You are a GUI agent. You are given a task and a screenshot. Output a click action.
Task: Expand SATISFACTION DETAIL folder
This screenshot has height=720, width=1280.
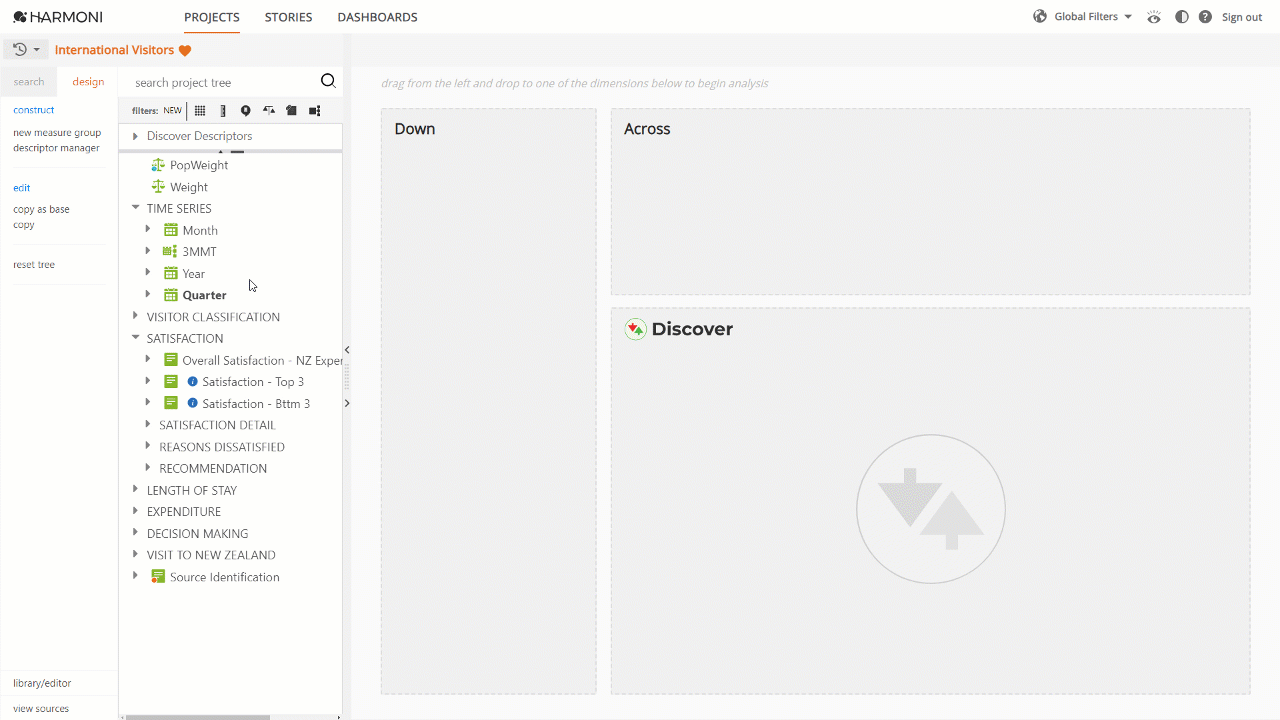pos(148,424)
